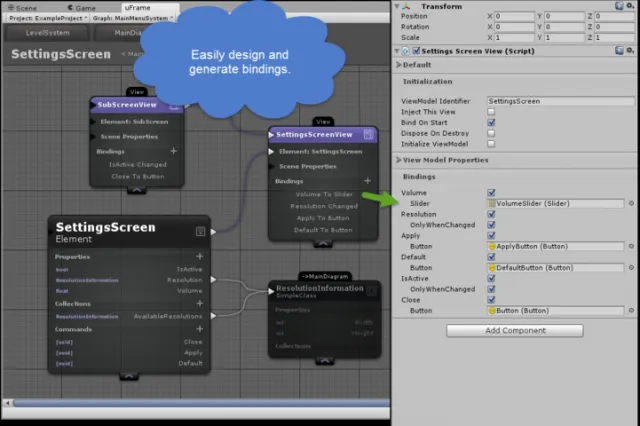The height and width of the screenshot is (426, 640).
Task: Add a binding to the SettingsScreenView node
Action: coord(367,180)
